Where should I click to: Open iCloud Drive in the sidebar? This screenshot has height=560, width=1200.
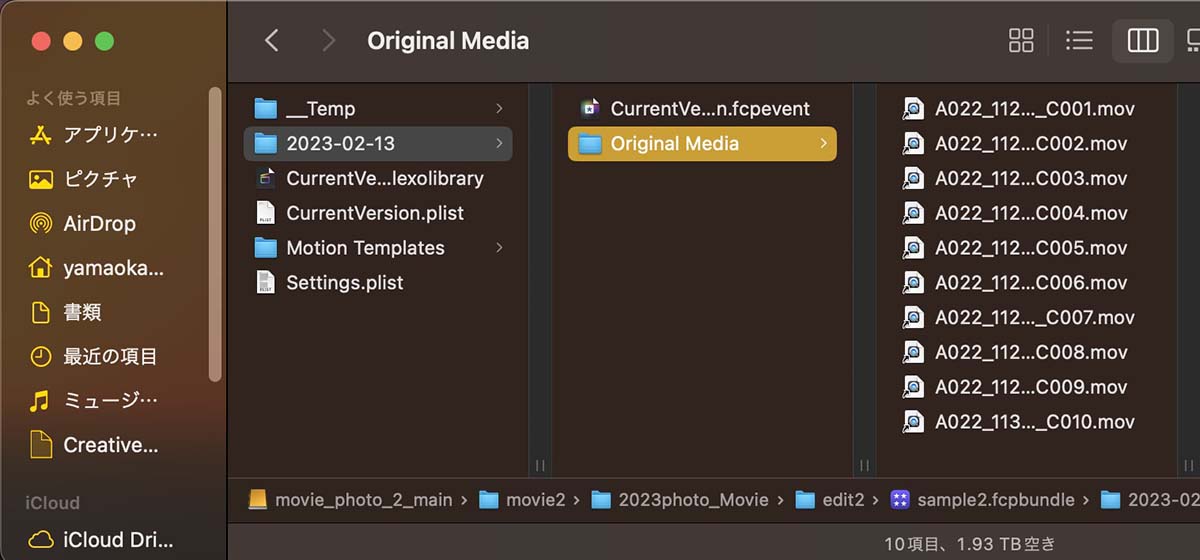point(97,540)
